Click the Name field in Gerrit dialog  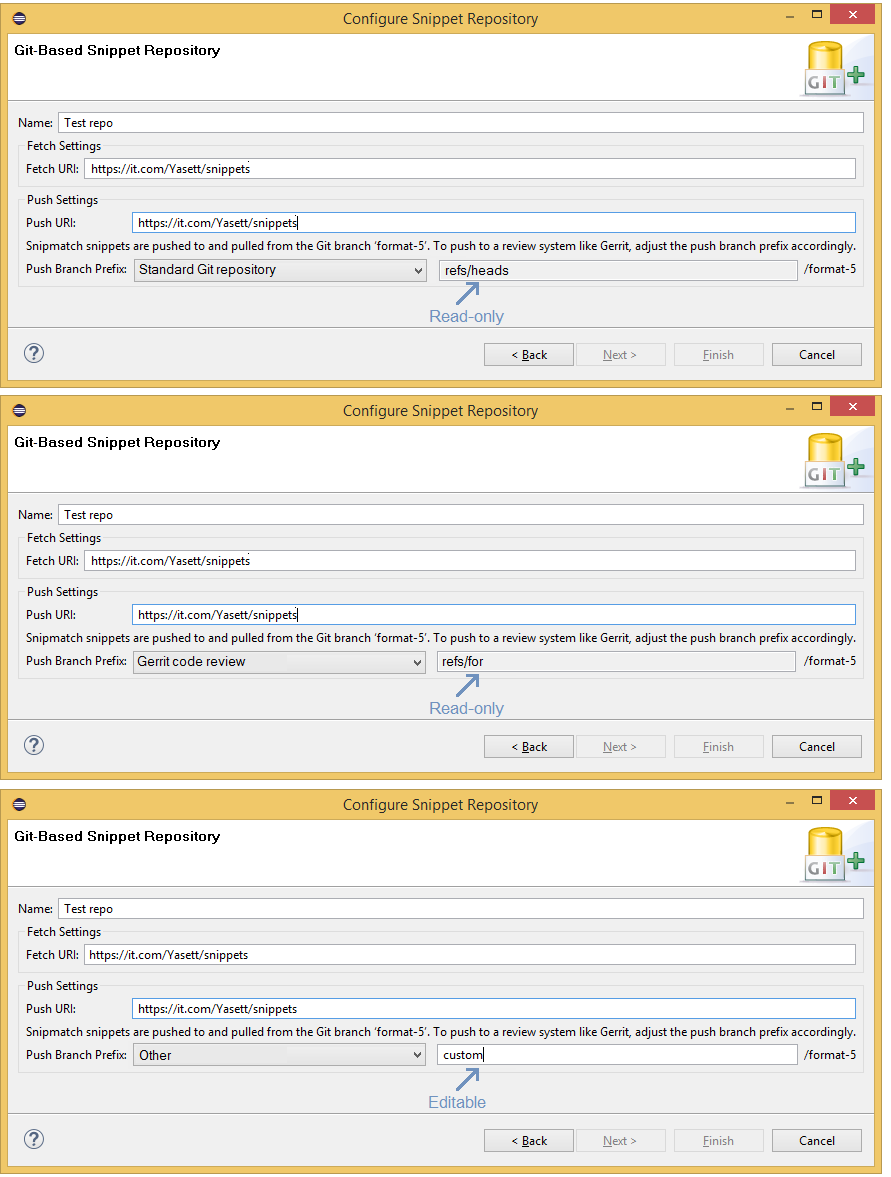click(460, 515)
